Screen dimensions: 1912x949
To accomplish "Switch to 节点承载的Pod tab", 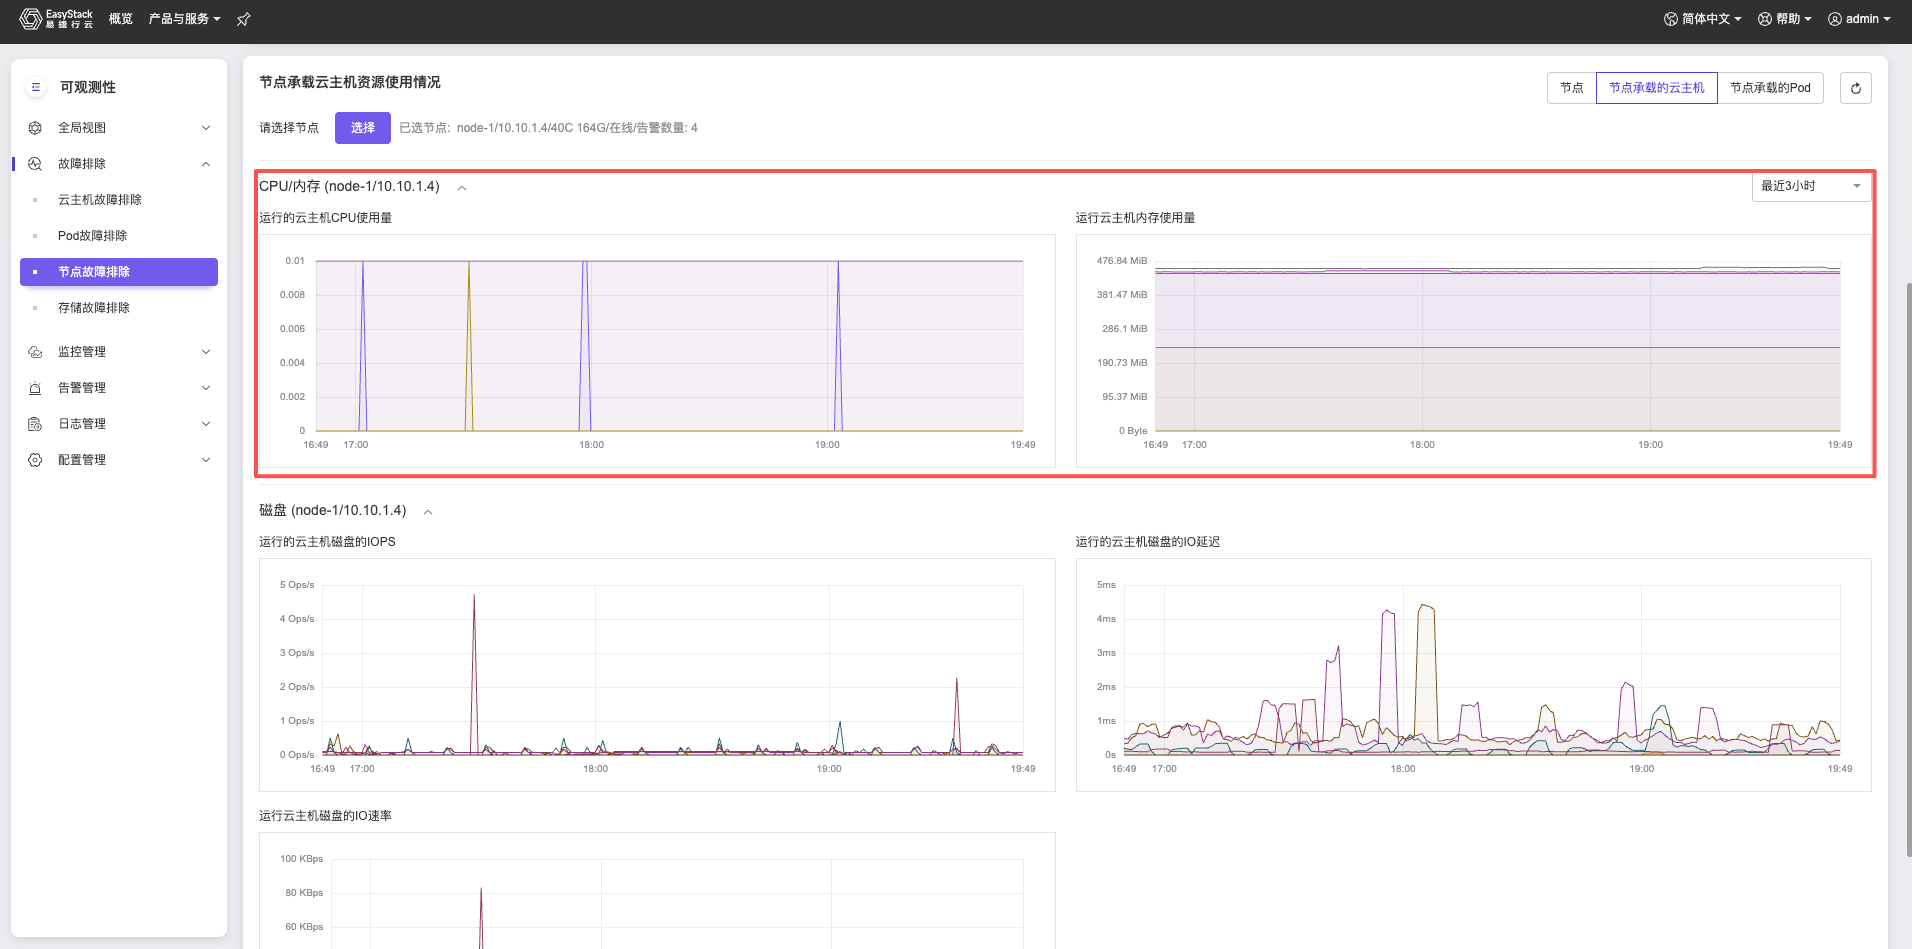I will click(x=1770, y=88).
